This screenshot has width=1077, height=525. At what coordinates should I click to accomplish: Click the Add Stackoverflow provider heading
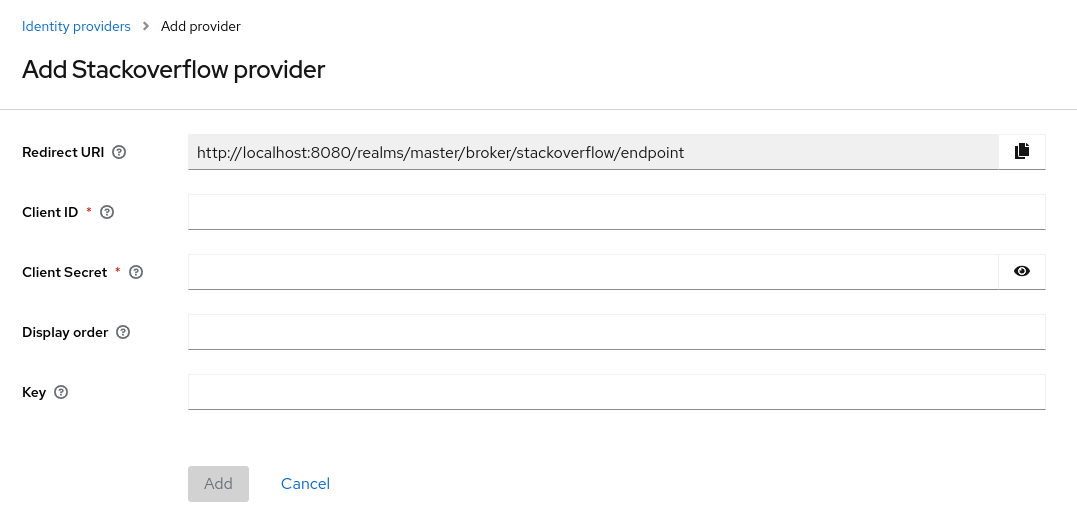(173, 70)
